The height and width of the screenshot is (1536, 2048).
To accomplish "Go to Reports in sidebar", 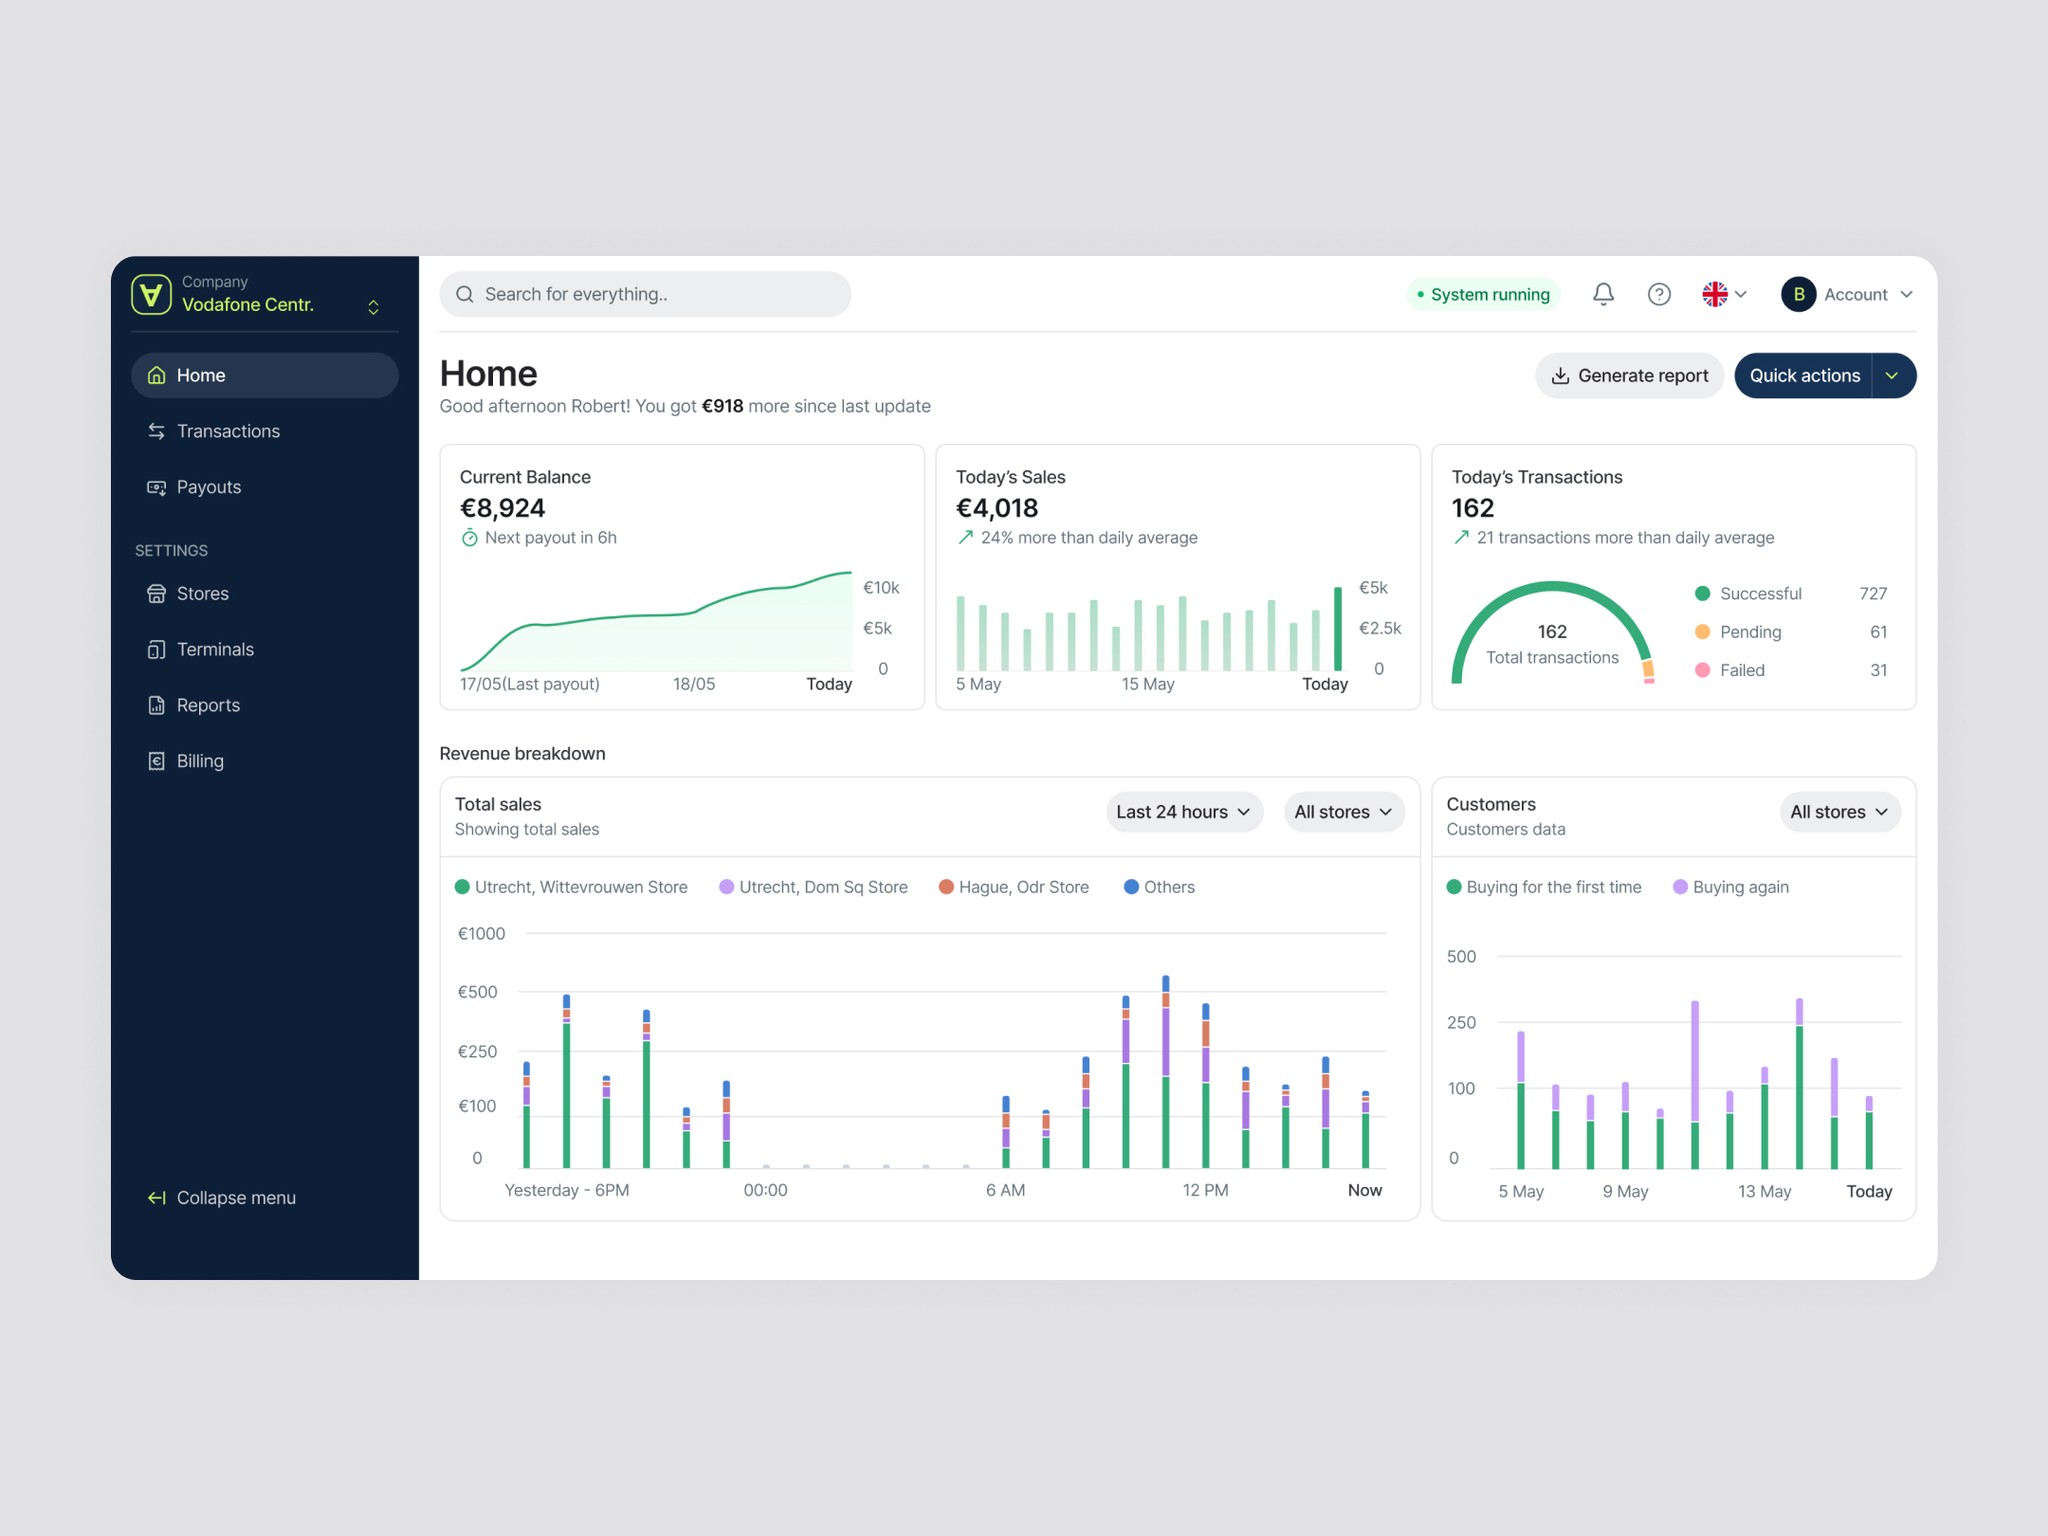I will coord(208,705).
